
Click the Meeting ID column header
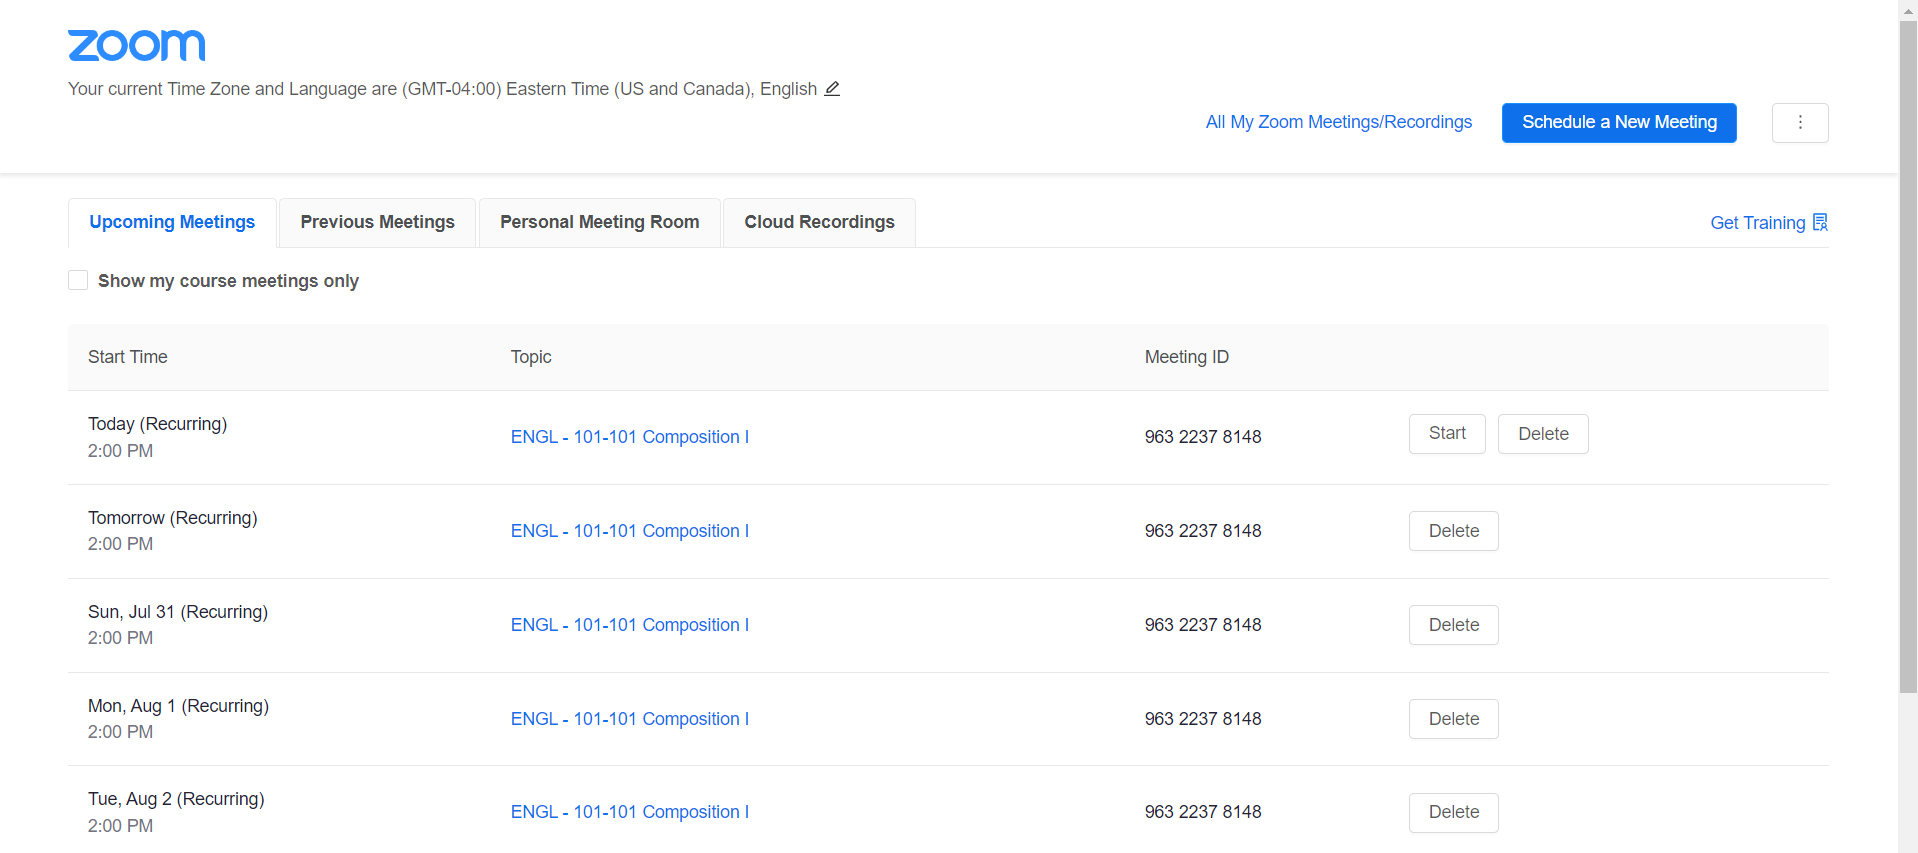[1187, 357]
